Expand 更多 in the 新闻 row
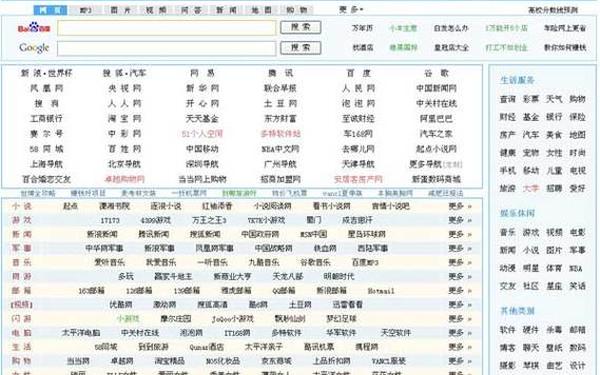This screenshot has height=375, width=600. coord(460,234)
